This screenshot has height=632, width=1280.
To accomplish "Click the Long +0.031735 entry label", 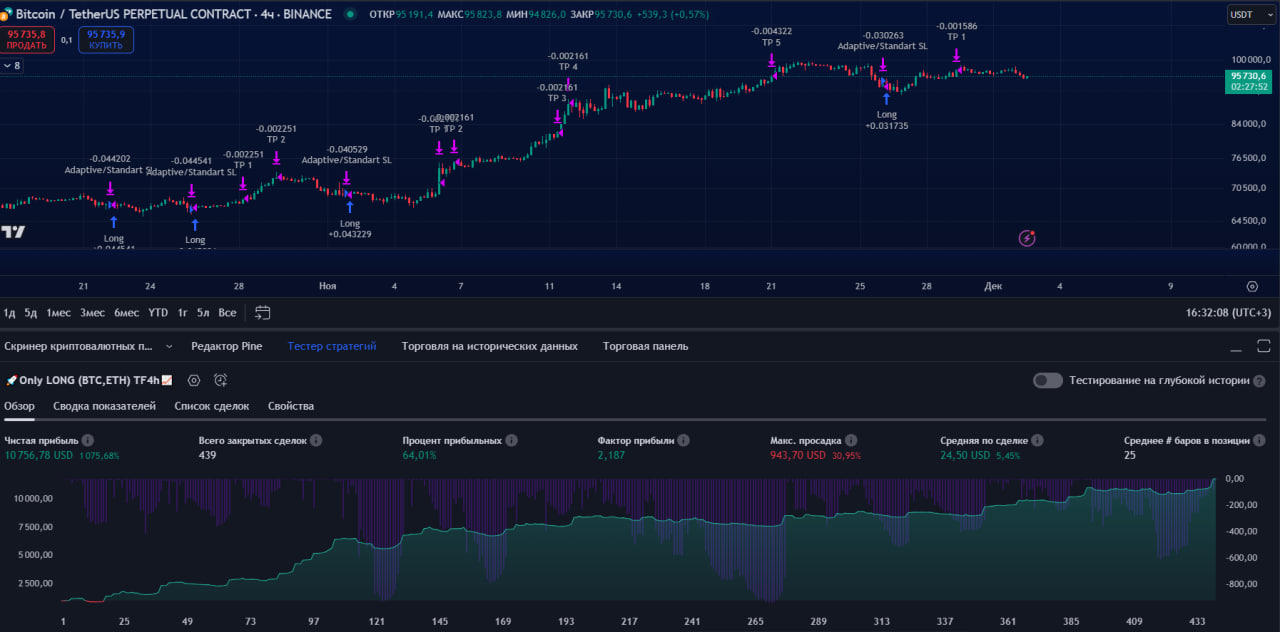I will [887, 120].
